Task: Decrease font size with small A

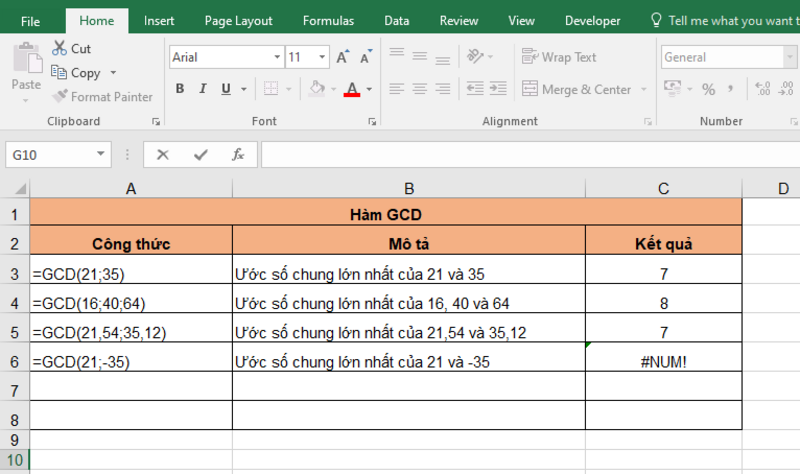Action: pos(366,57)
